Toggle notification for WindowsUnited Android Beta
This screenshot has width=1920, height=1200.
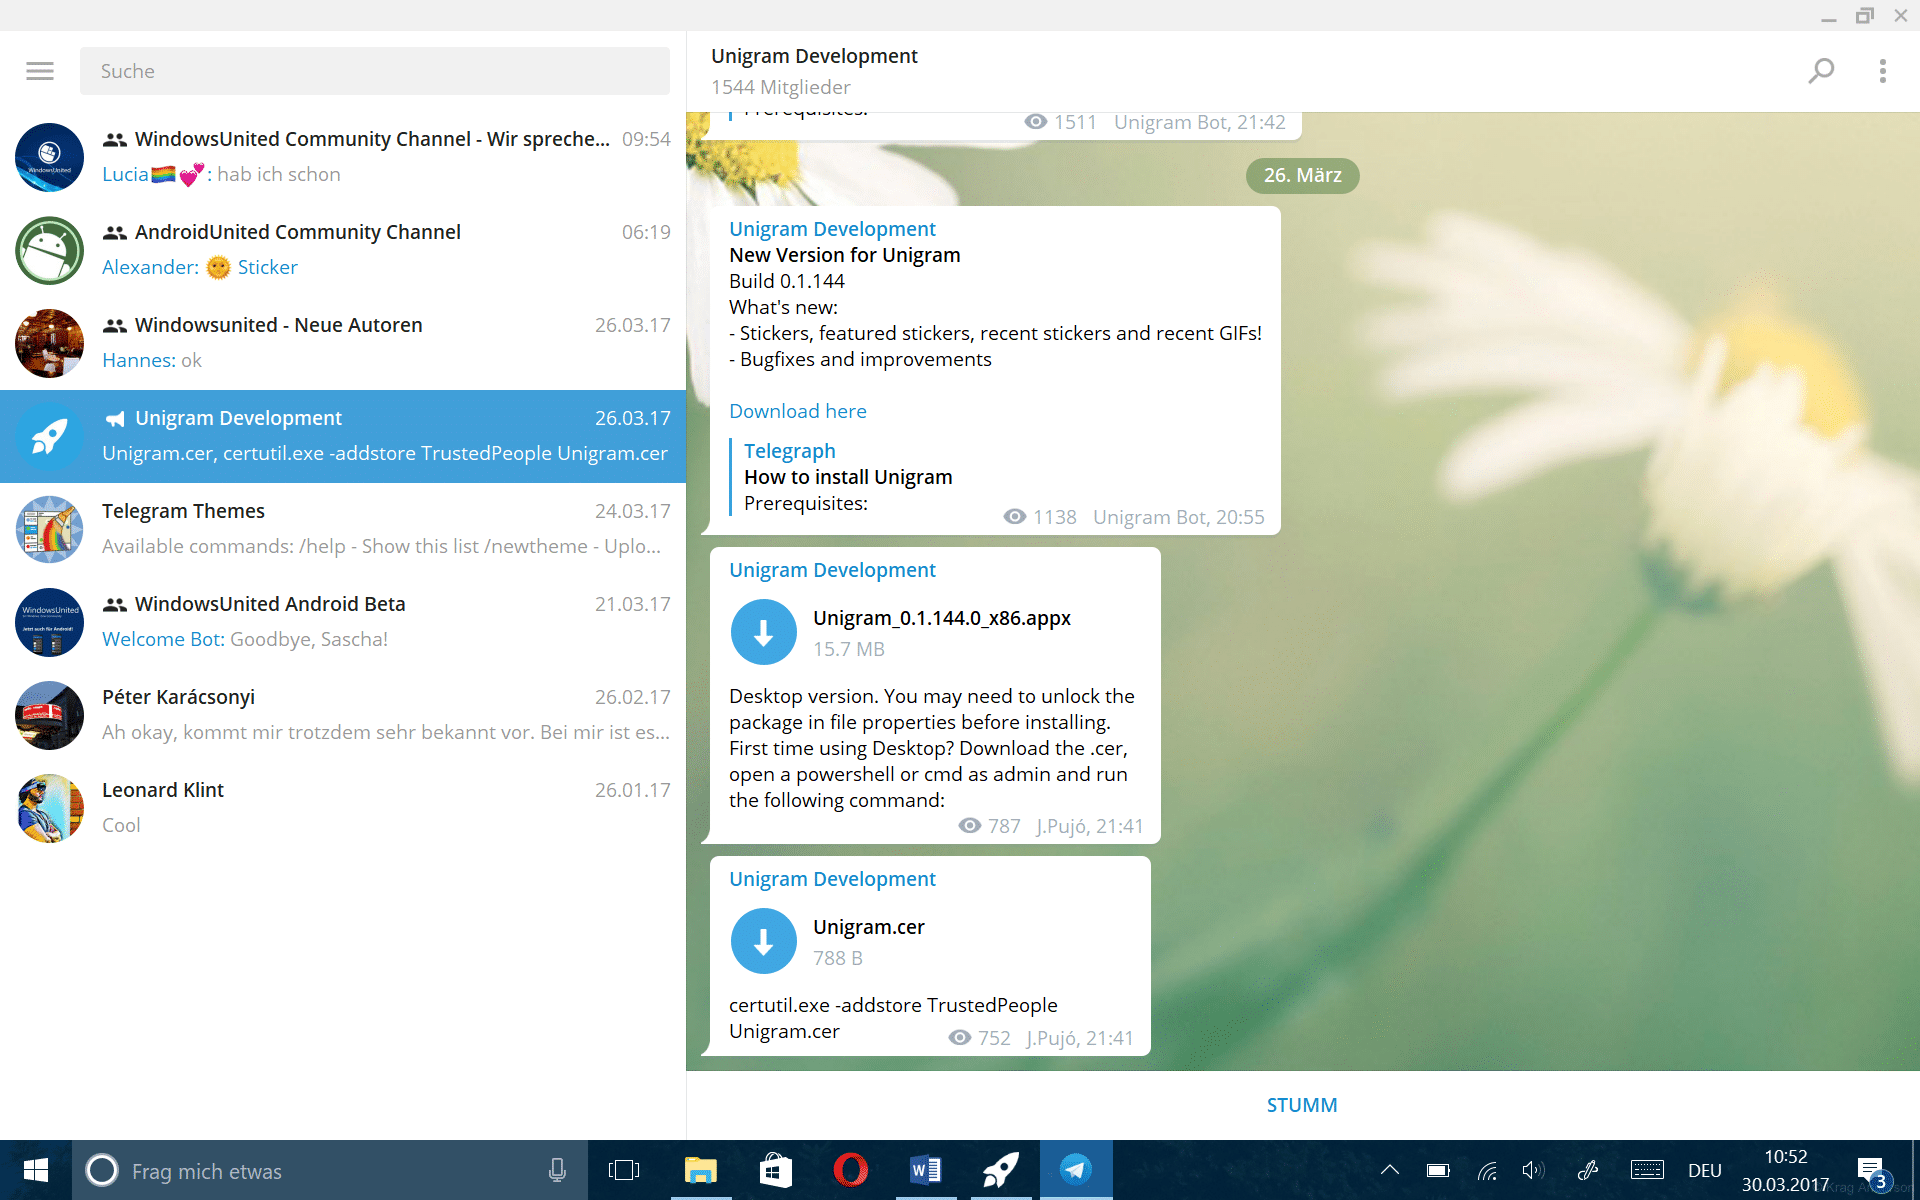(341, 621)
